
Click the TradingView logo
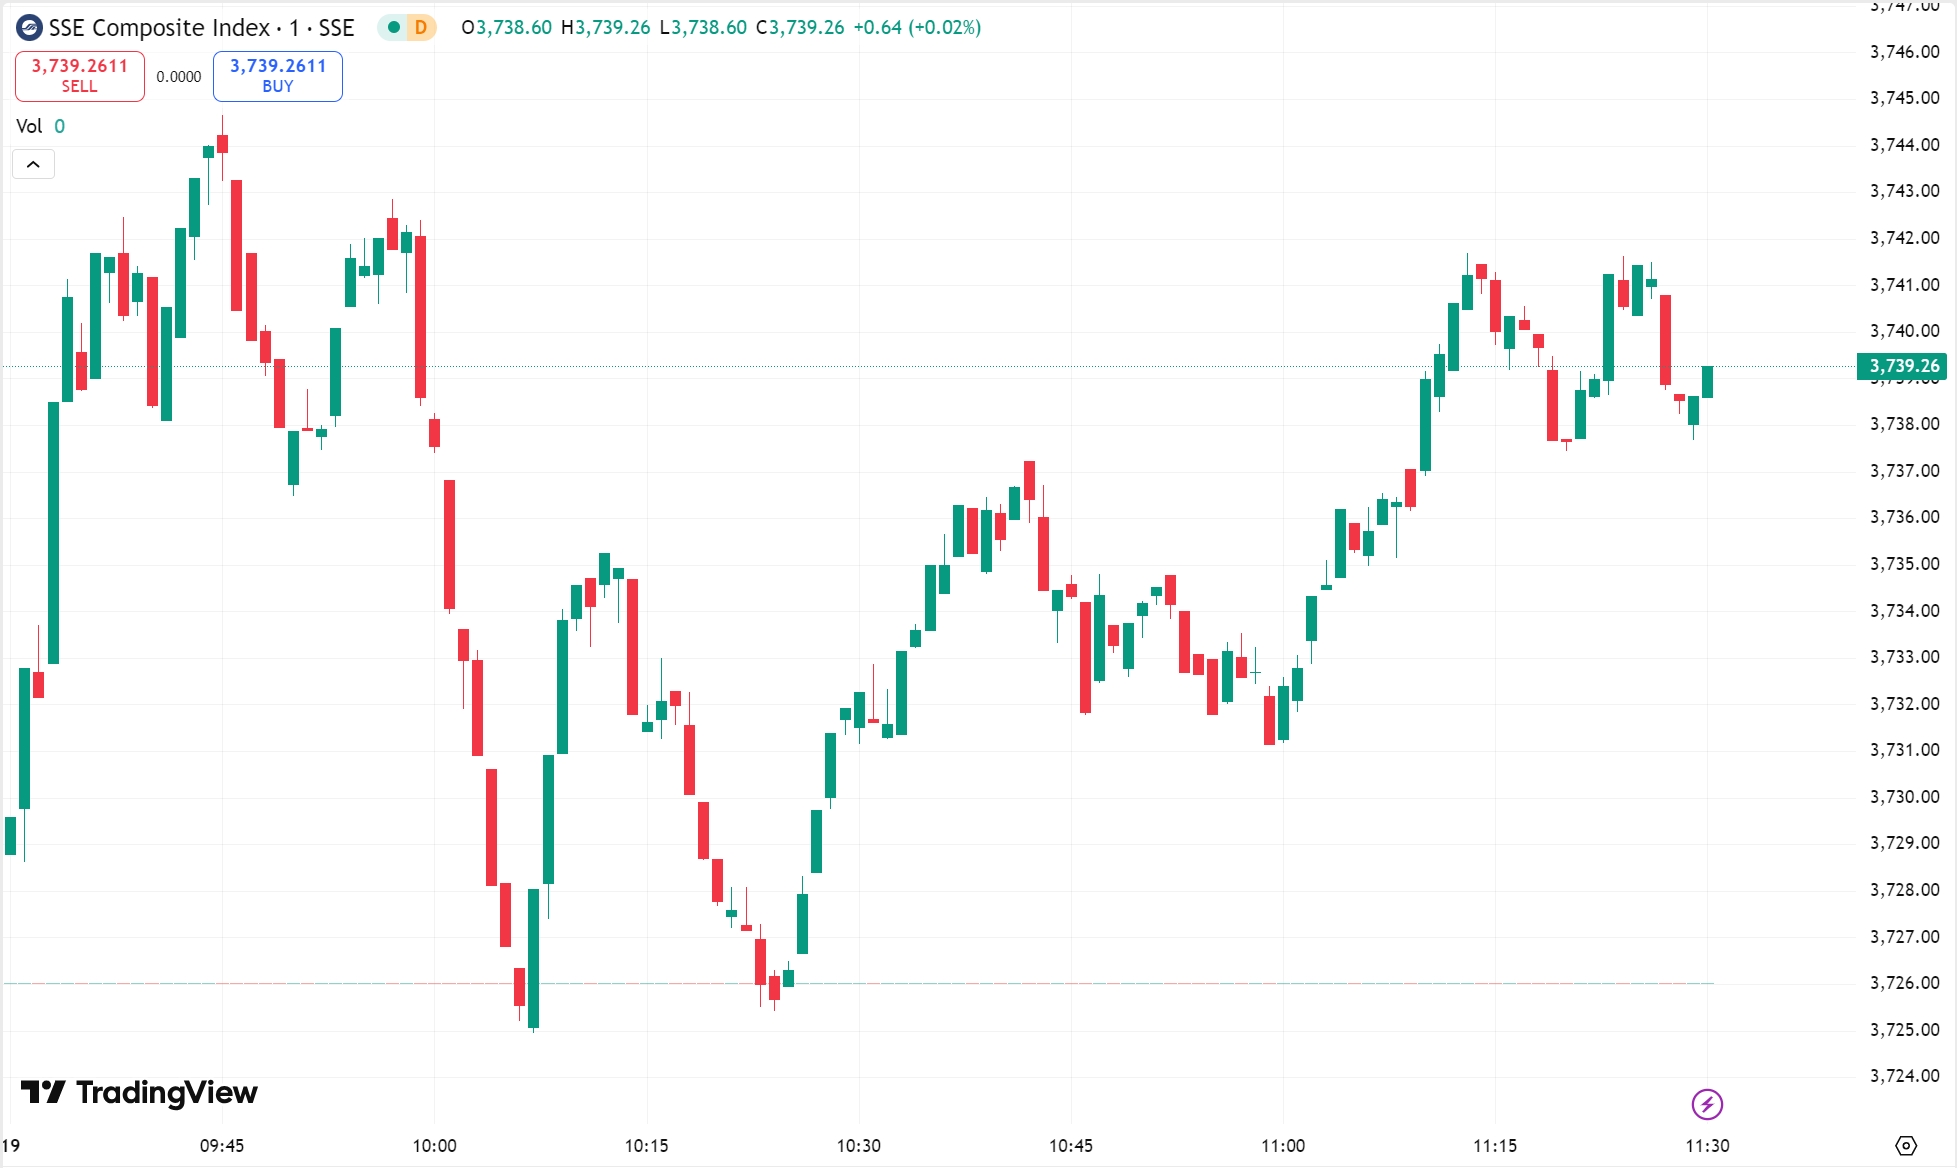[139, 1092]
